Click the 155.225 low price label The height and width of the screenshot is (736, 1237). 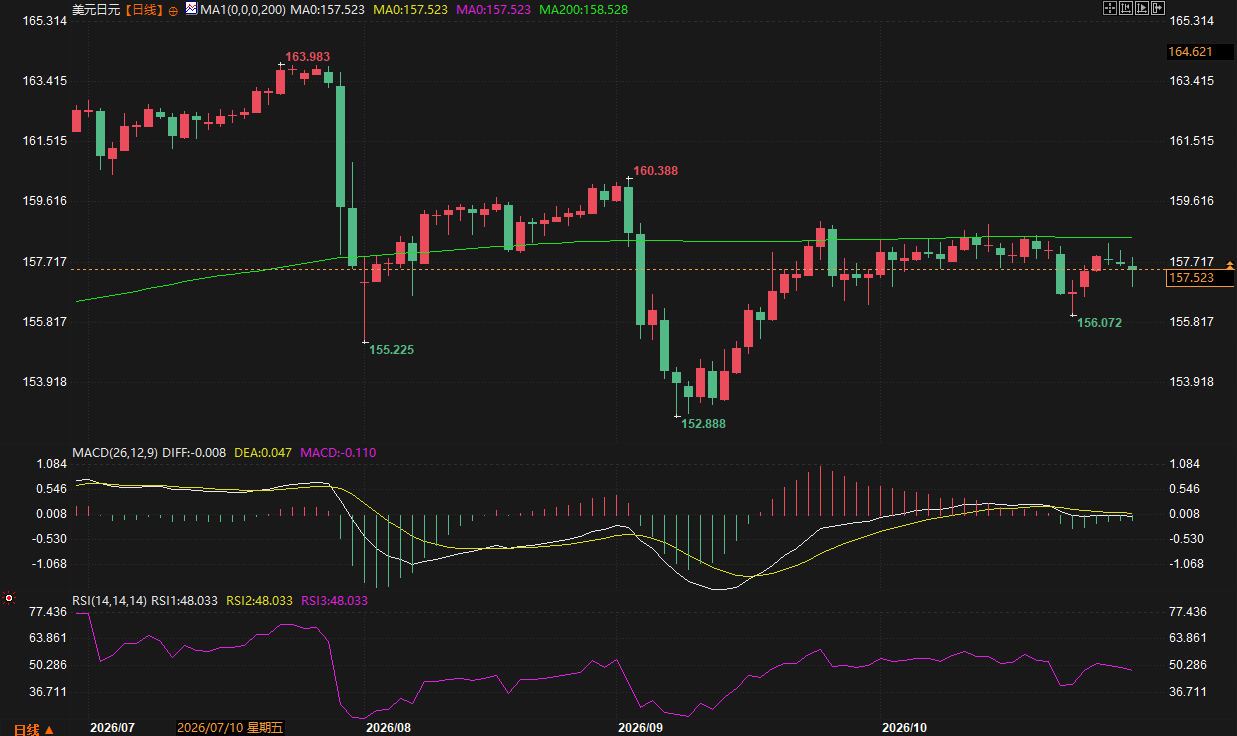click(391, 350)
